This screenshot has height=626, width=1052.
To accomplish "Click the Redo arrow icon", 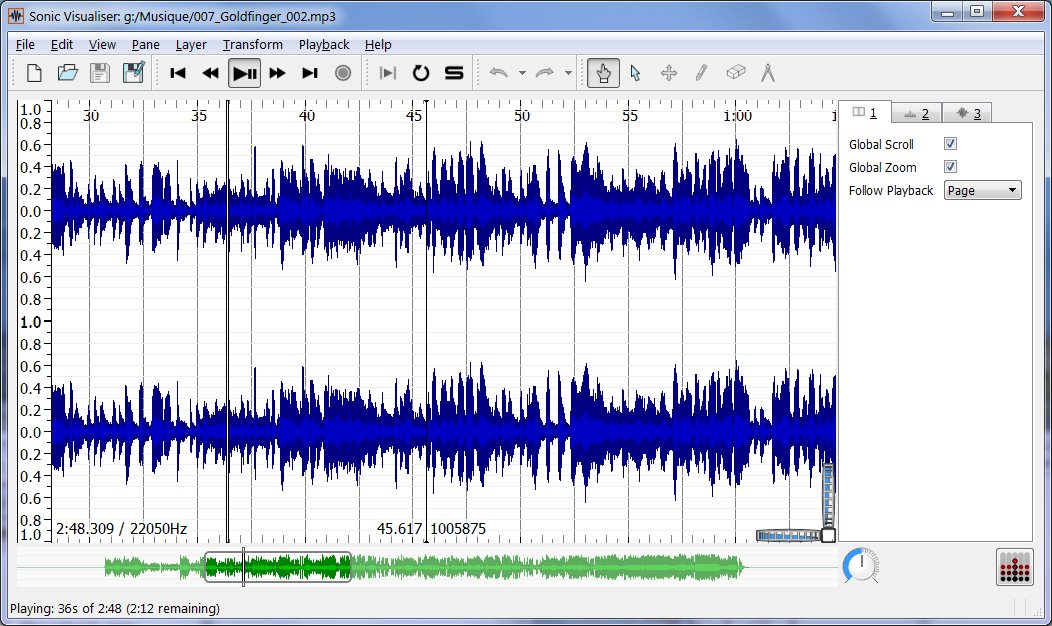I will click(x=545, y=72).
